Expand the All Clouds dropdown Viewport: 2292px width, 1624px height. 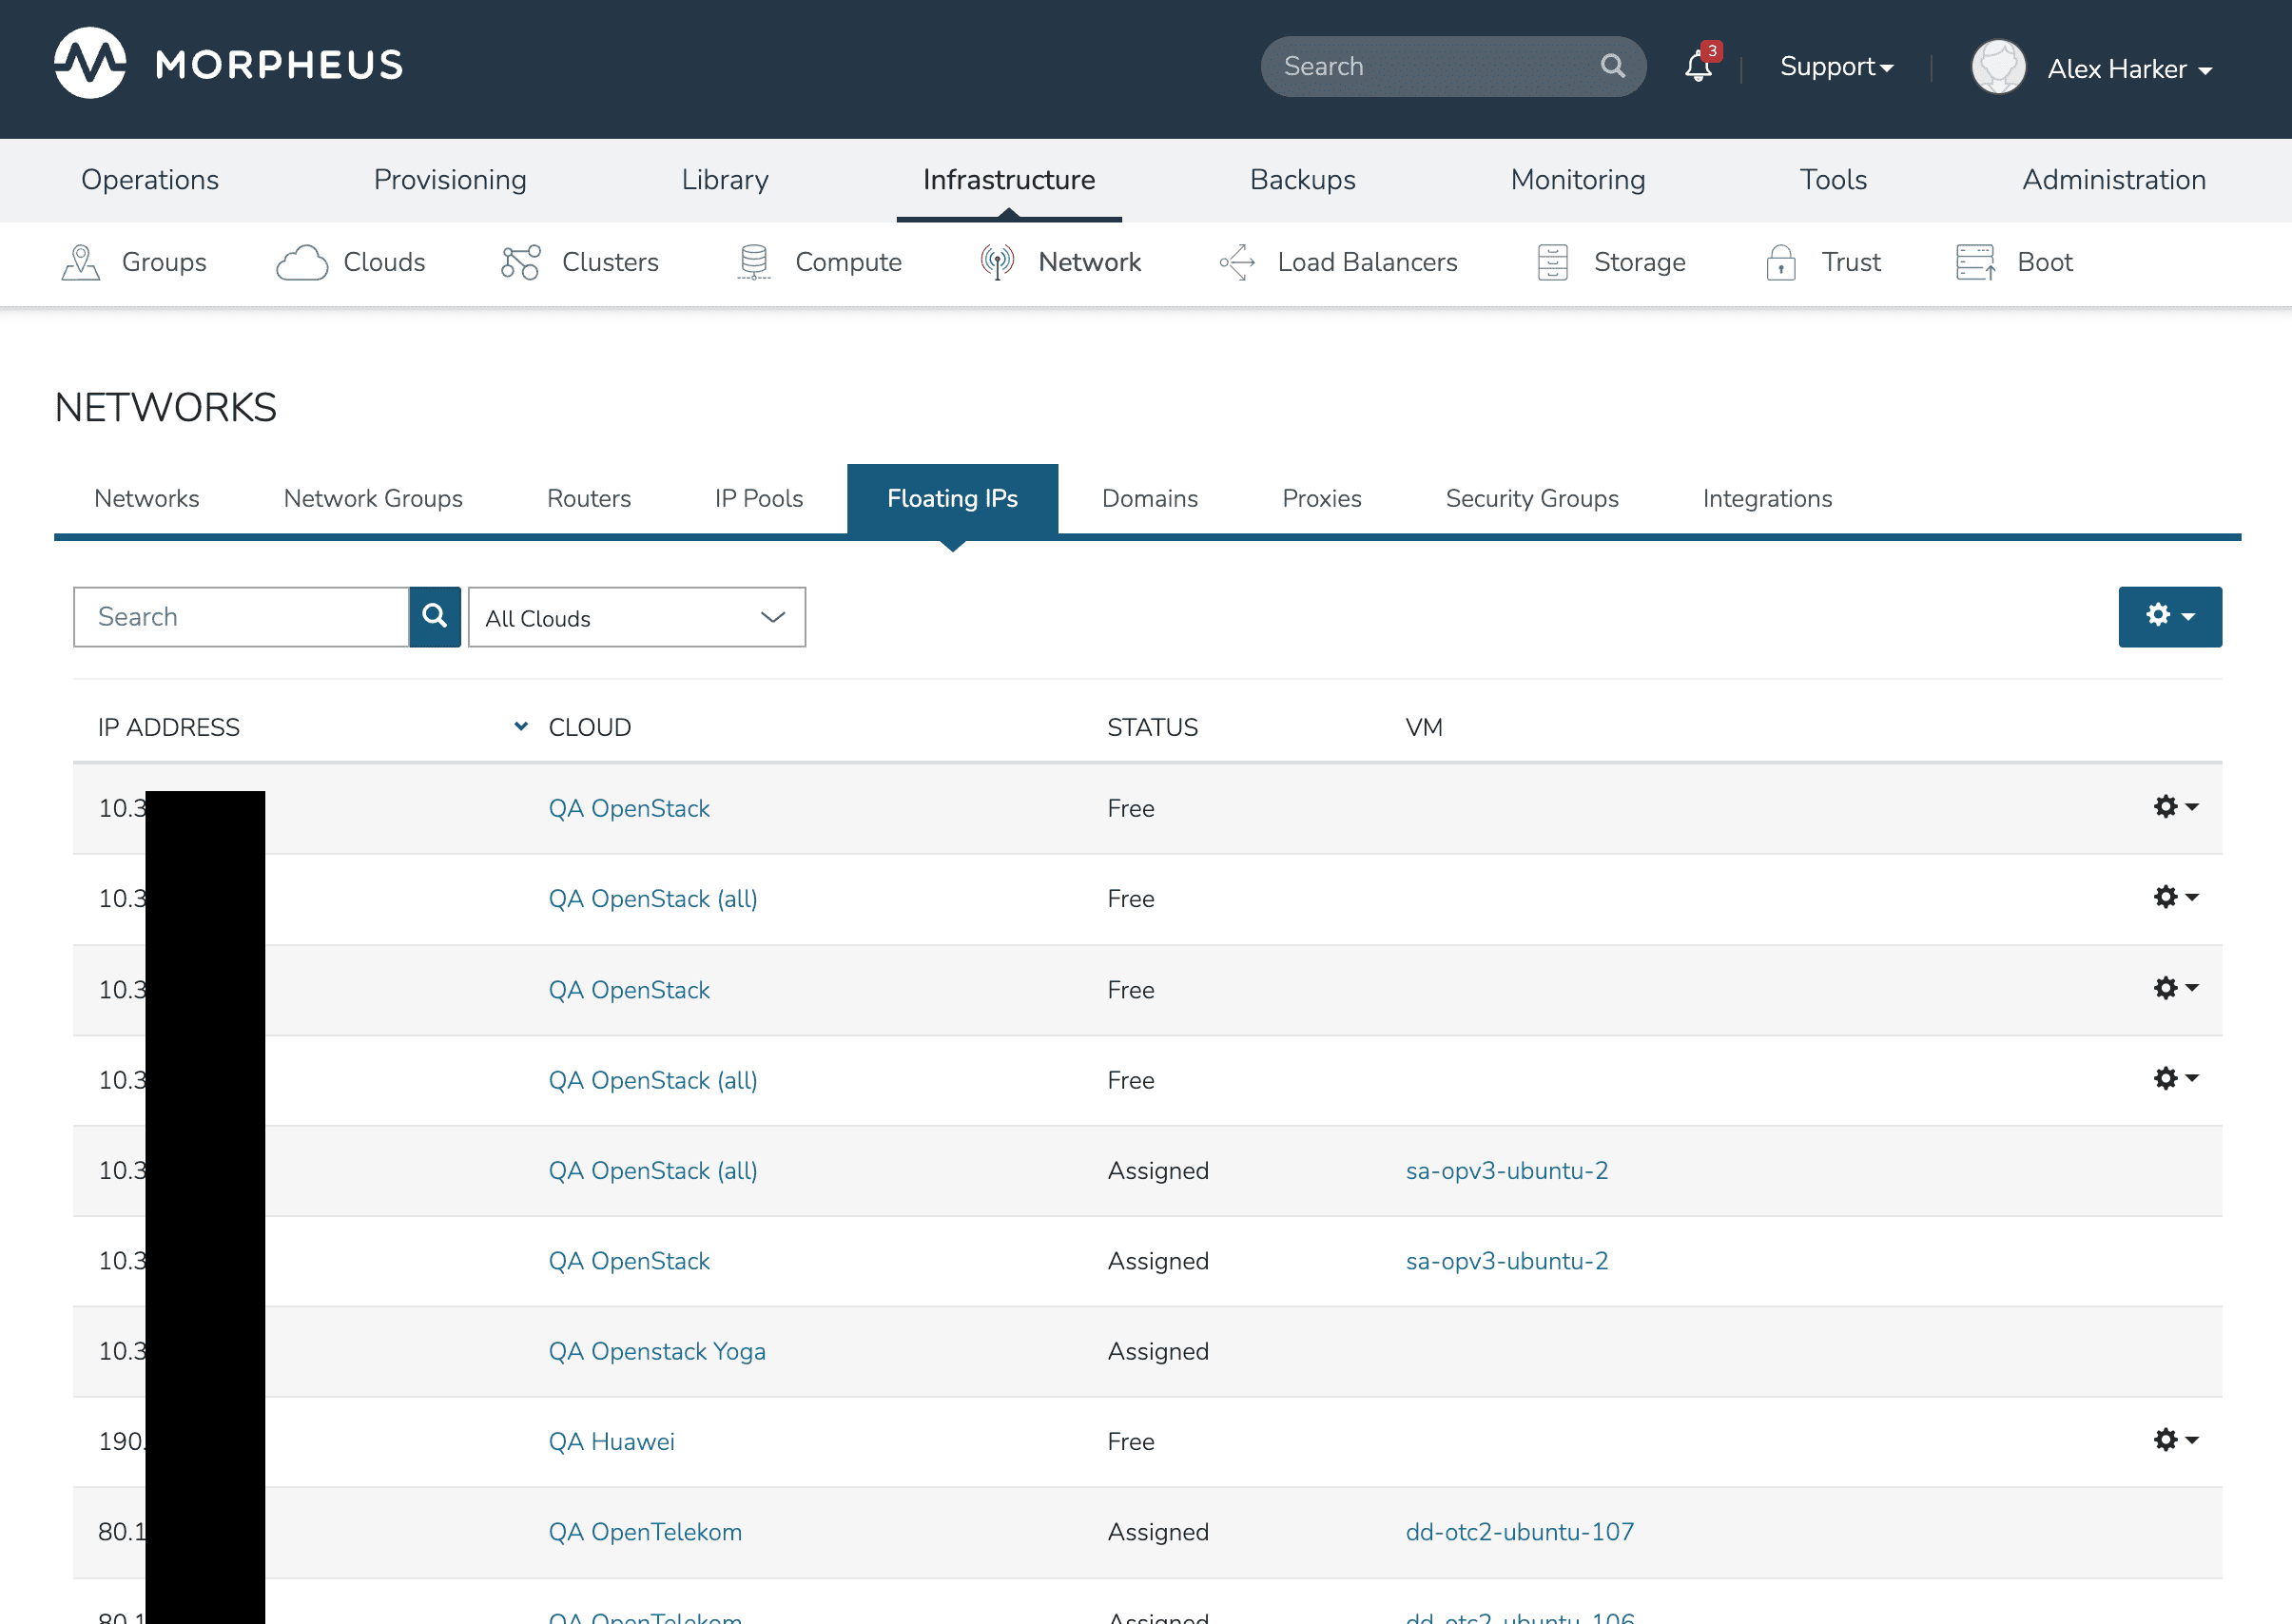pos(637,617)
